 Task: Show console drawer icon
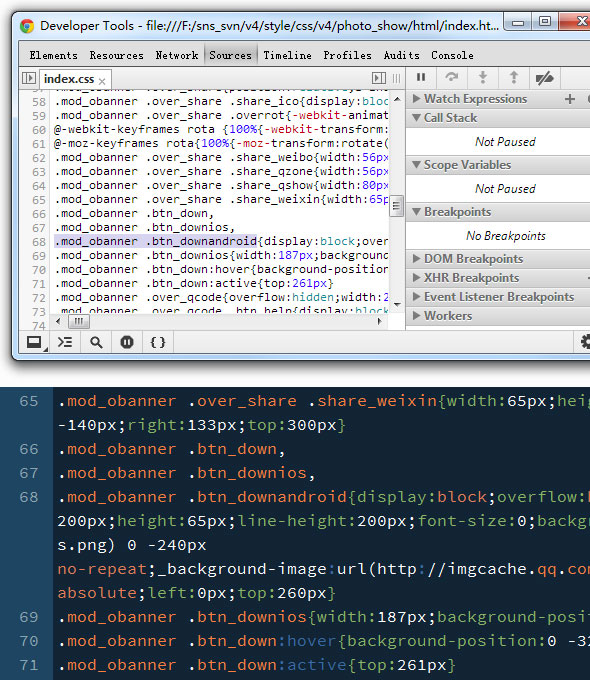(65, 342)
